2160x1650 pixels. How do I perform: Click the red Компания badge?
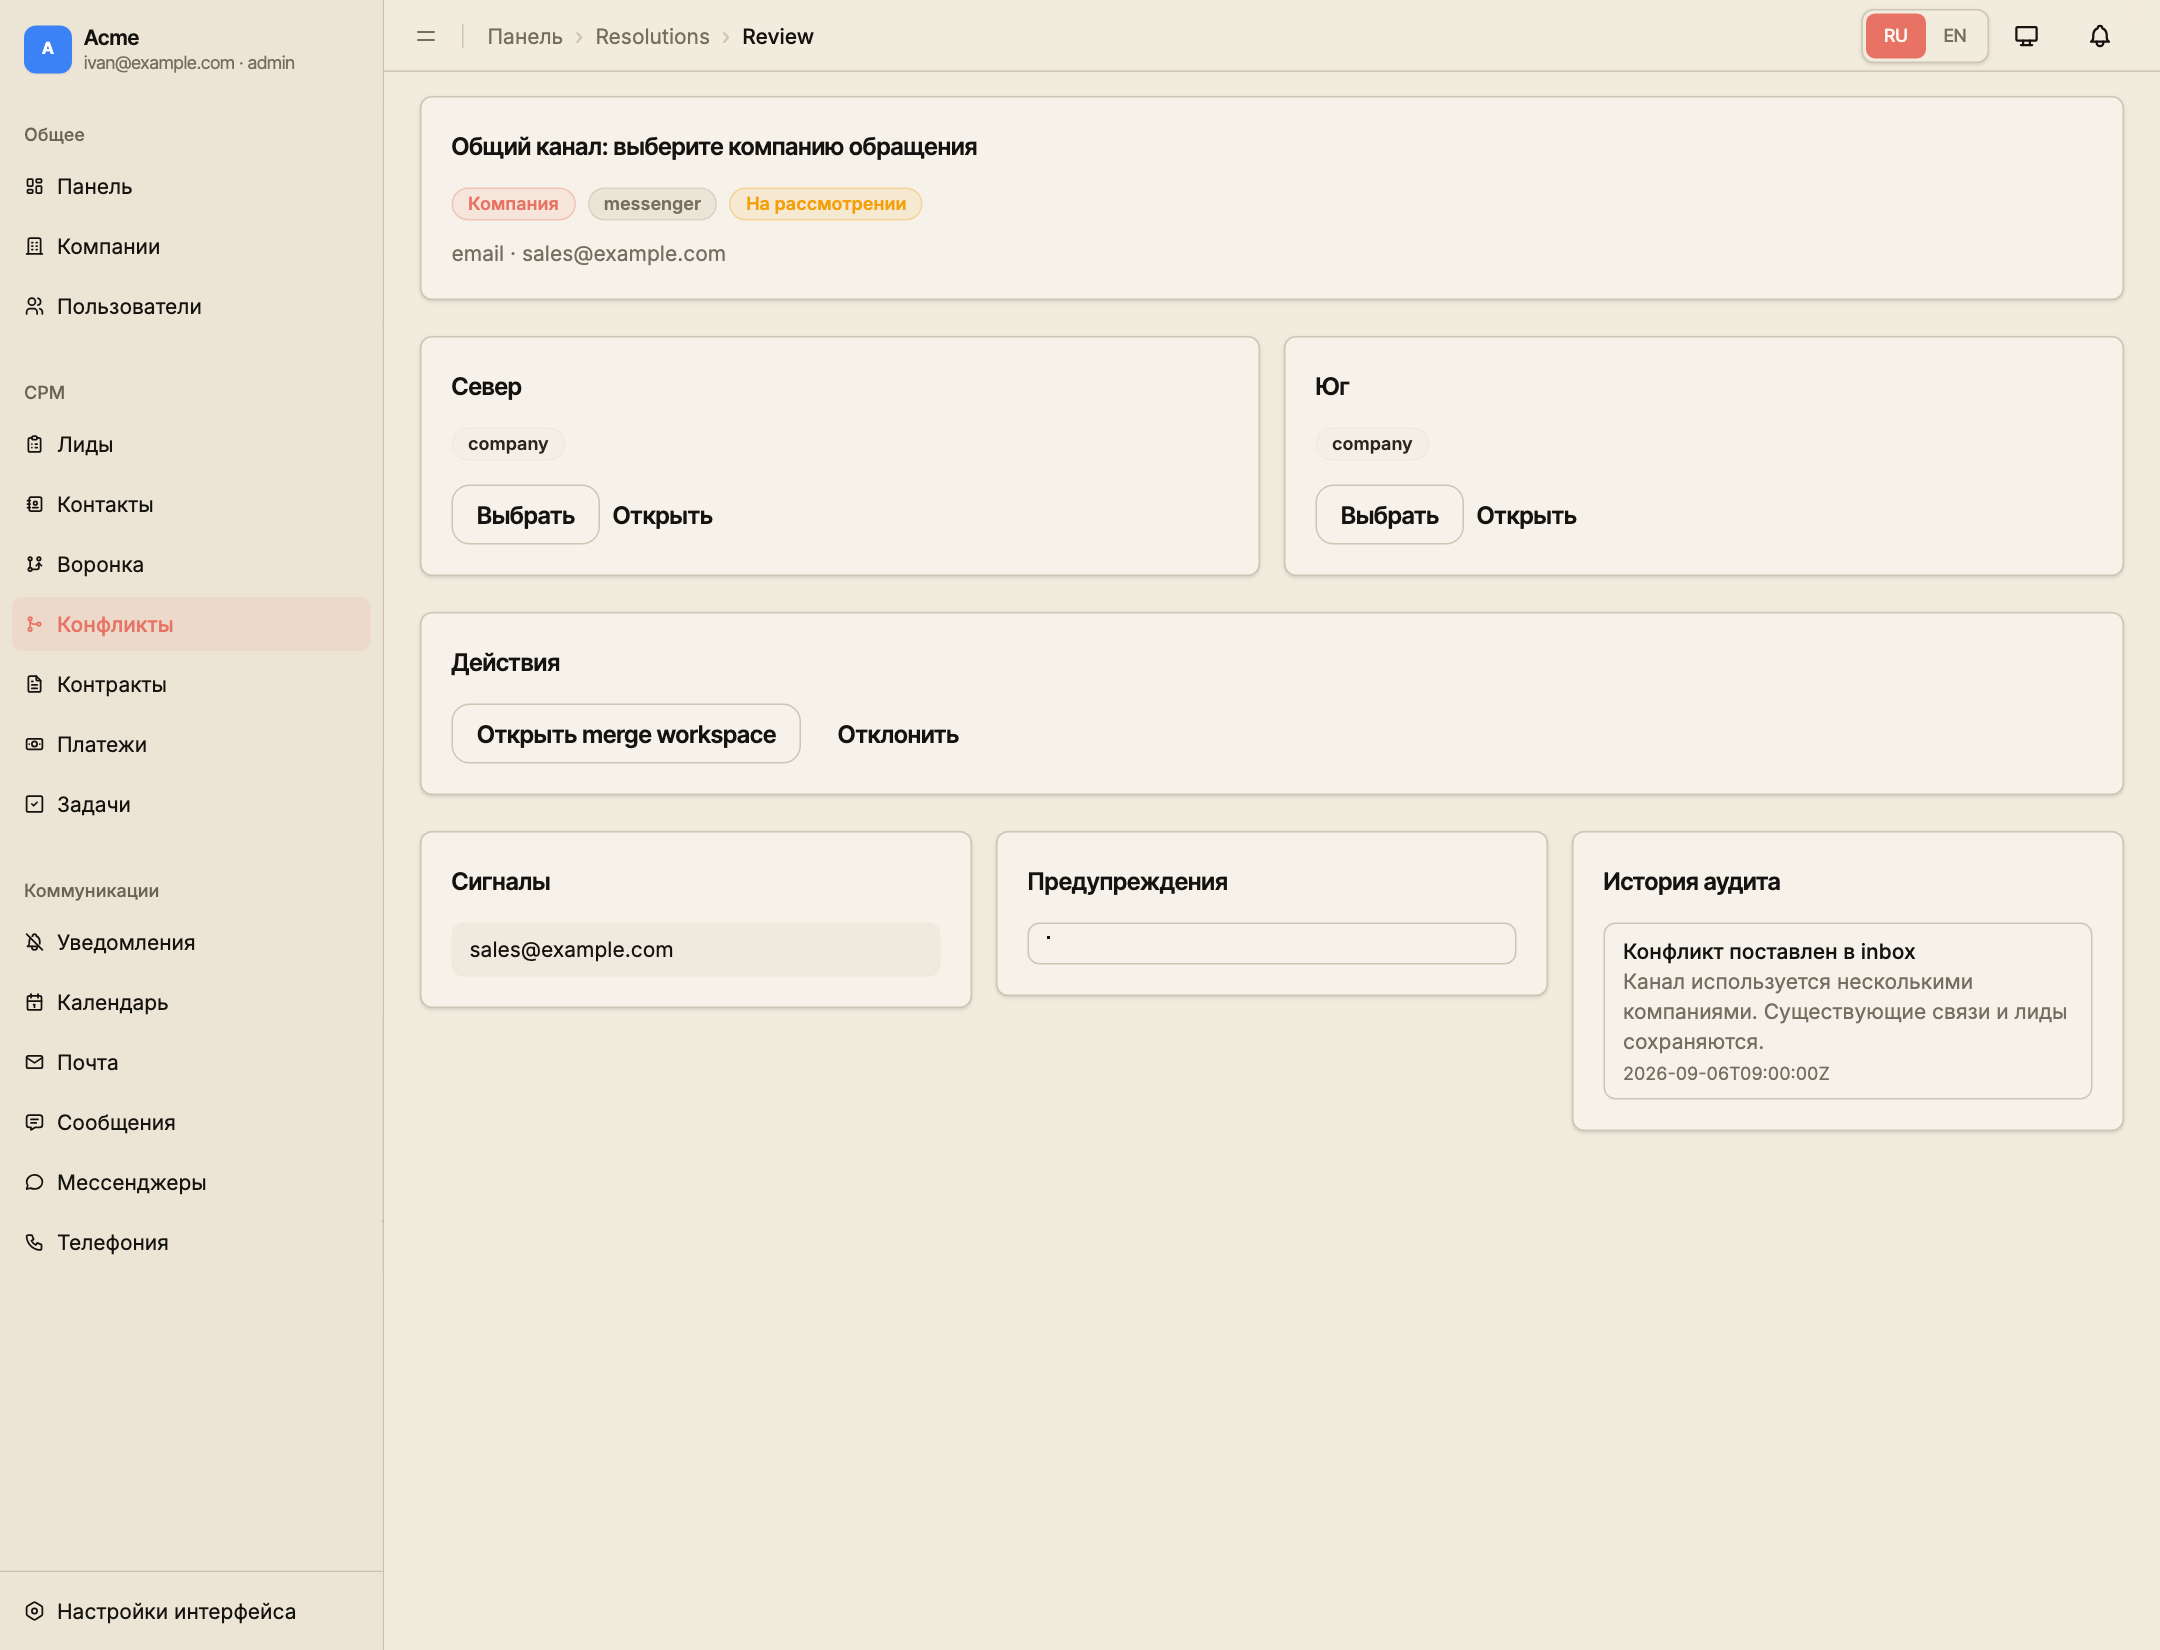(x=513, y=204)
